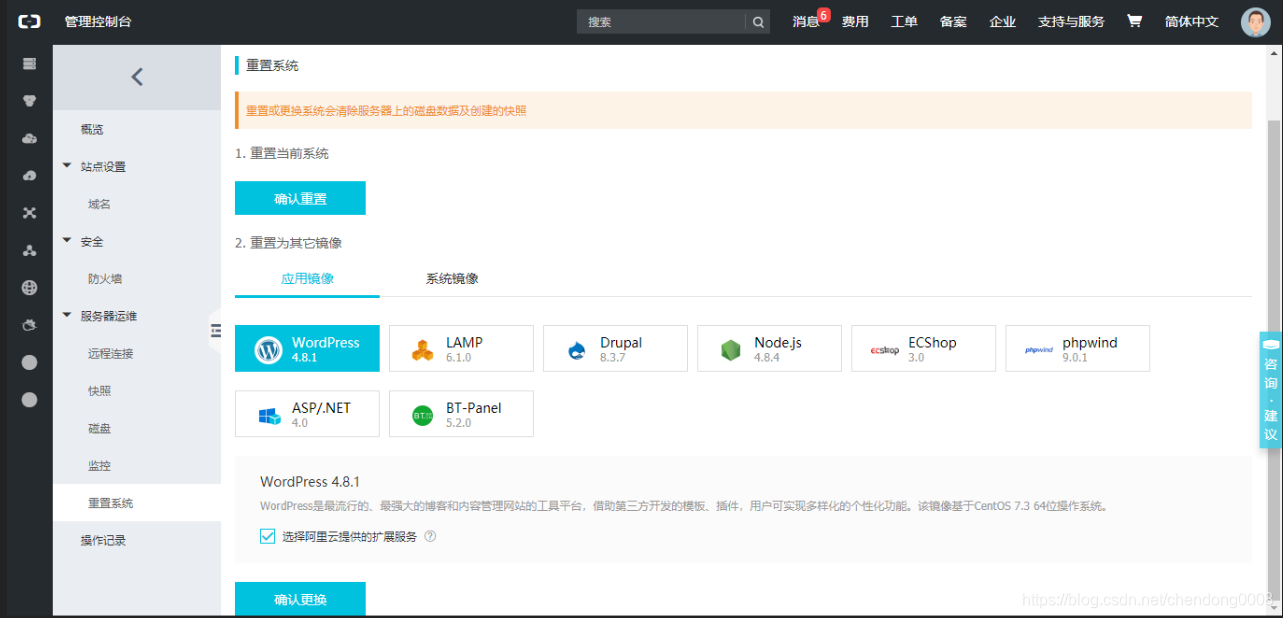
Task: Click the 确认更换 button
Action: point(300,599)
